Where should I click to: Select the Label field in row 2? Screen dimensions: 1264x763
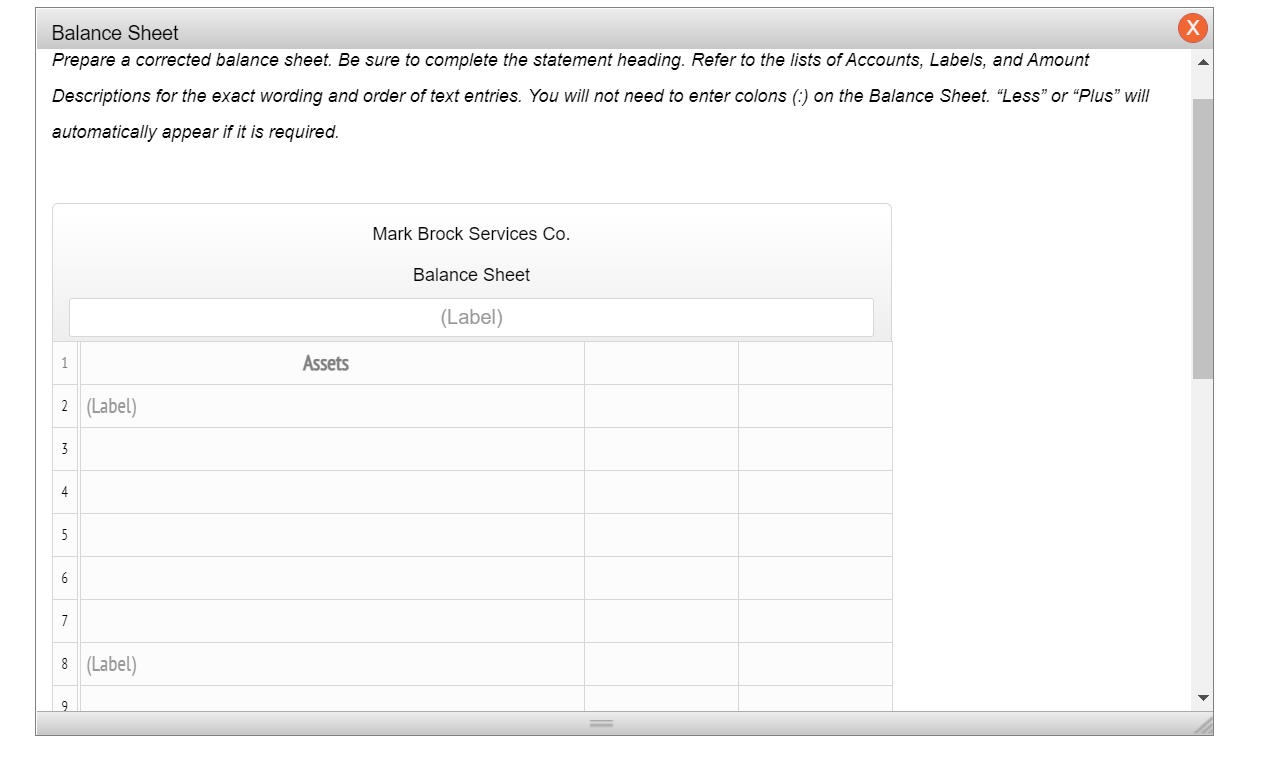tap(330, 406)
